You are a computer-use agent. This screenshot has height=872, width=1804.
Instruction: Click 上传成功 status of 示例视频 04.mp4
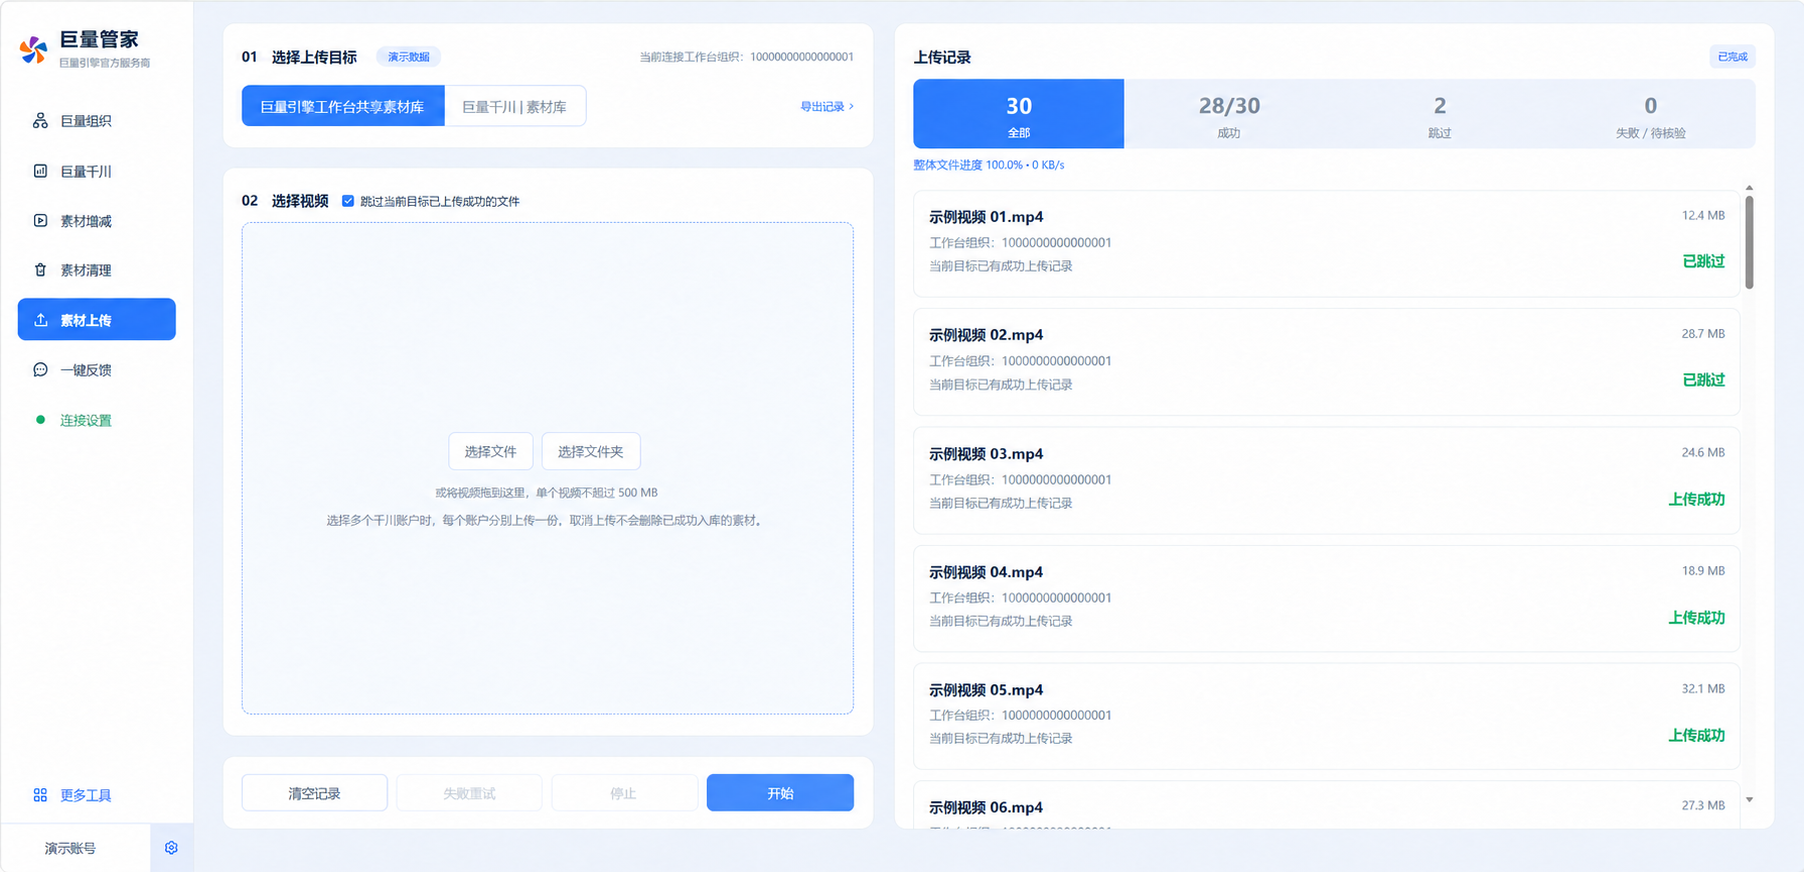pos(1696,618)
